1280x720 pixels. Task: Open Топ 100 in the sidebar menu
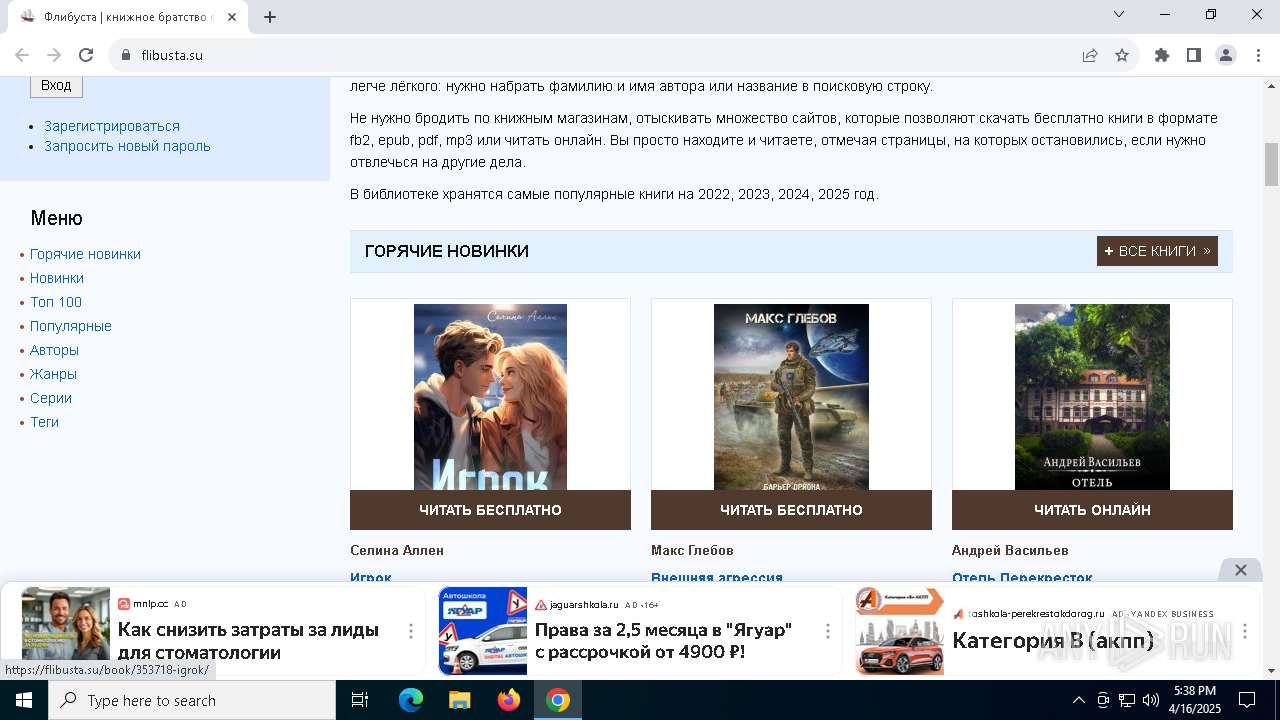coord(56,302)
